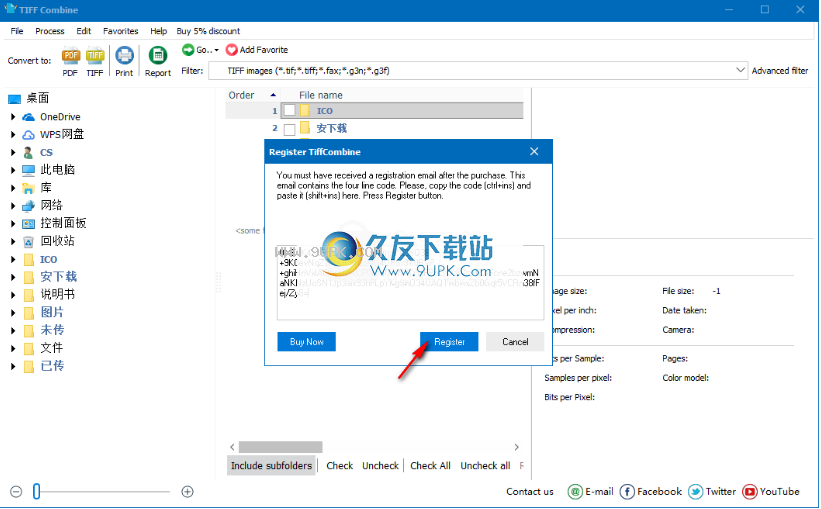Screen dimensions: 821x509
Task: Expand the 库 tree node
Action: pos(13,188)
